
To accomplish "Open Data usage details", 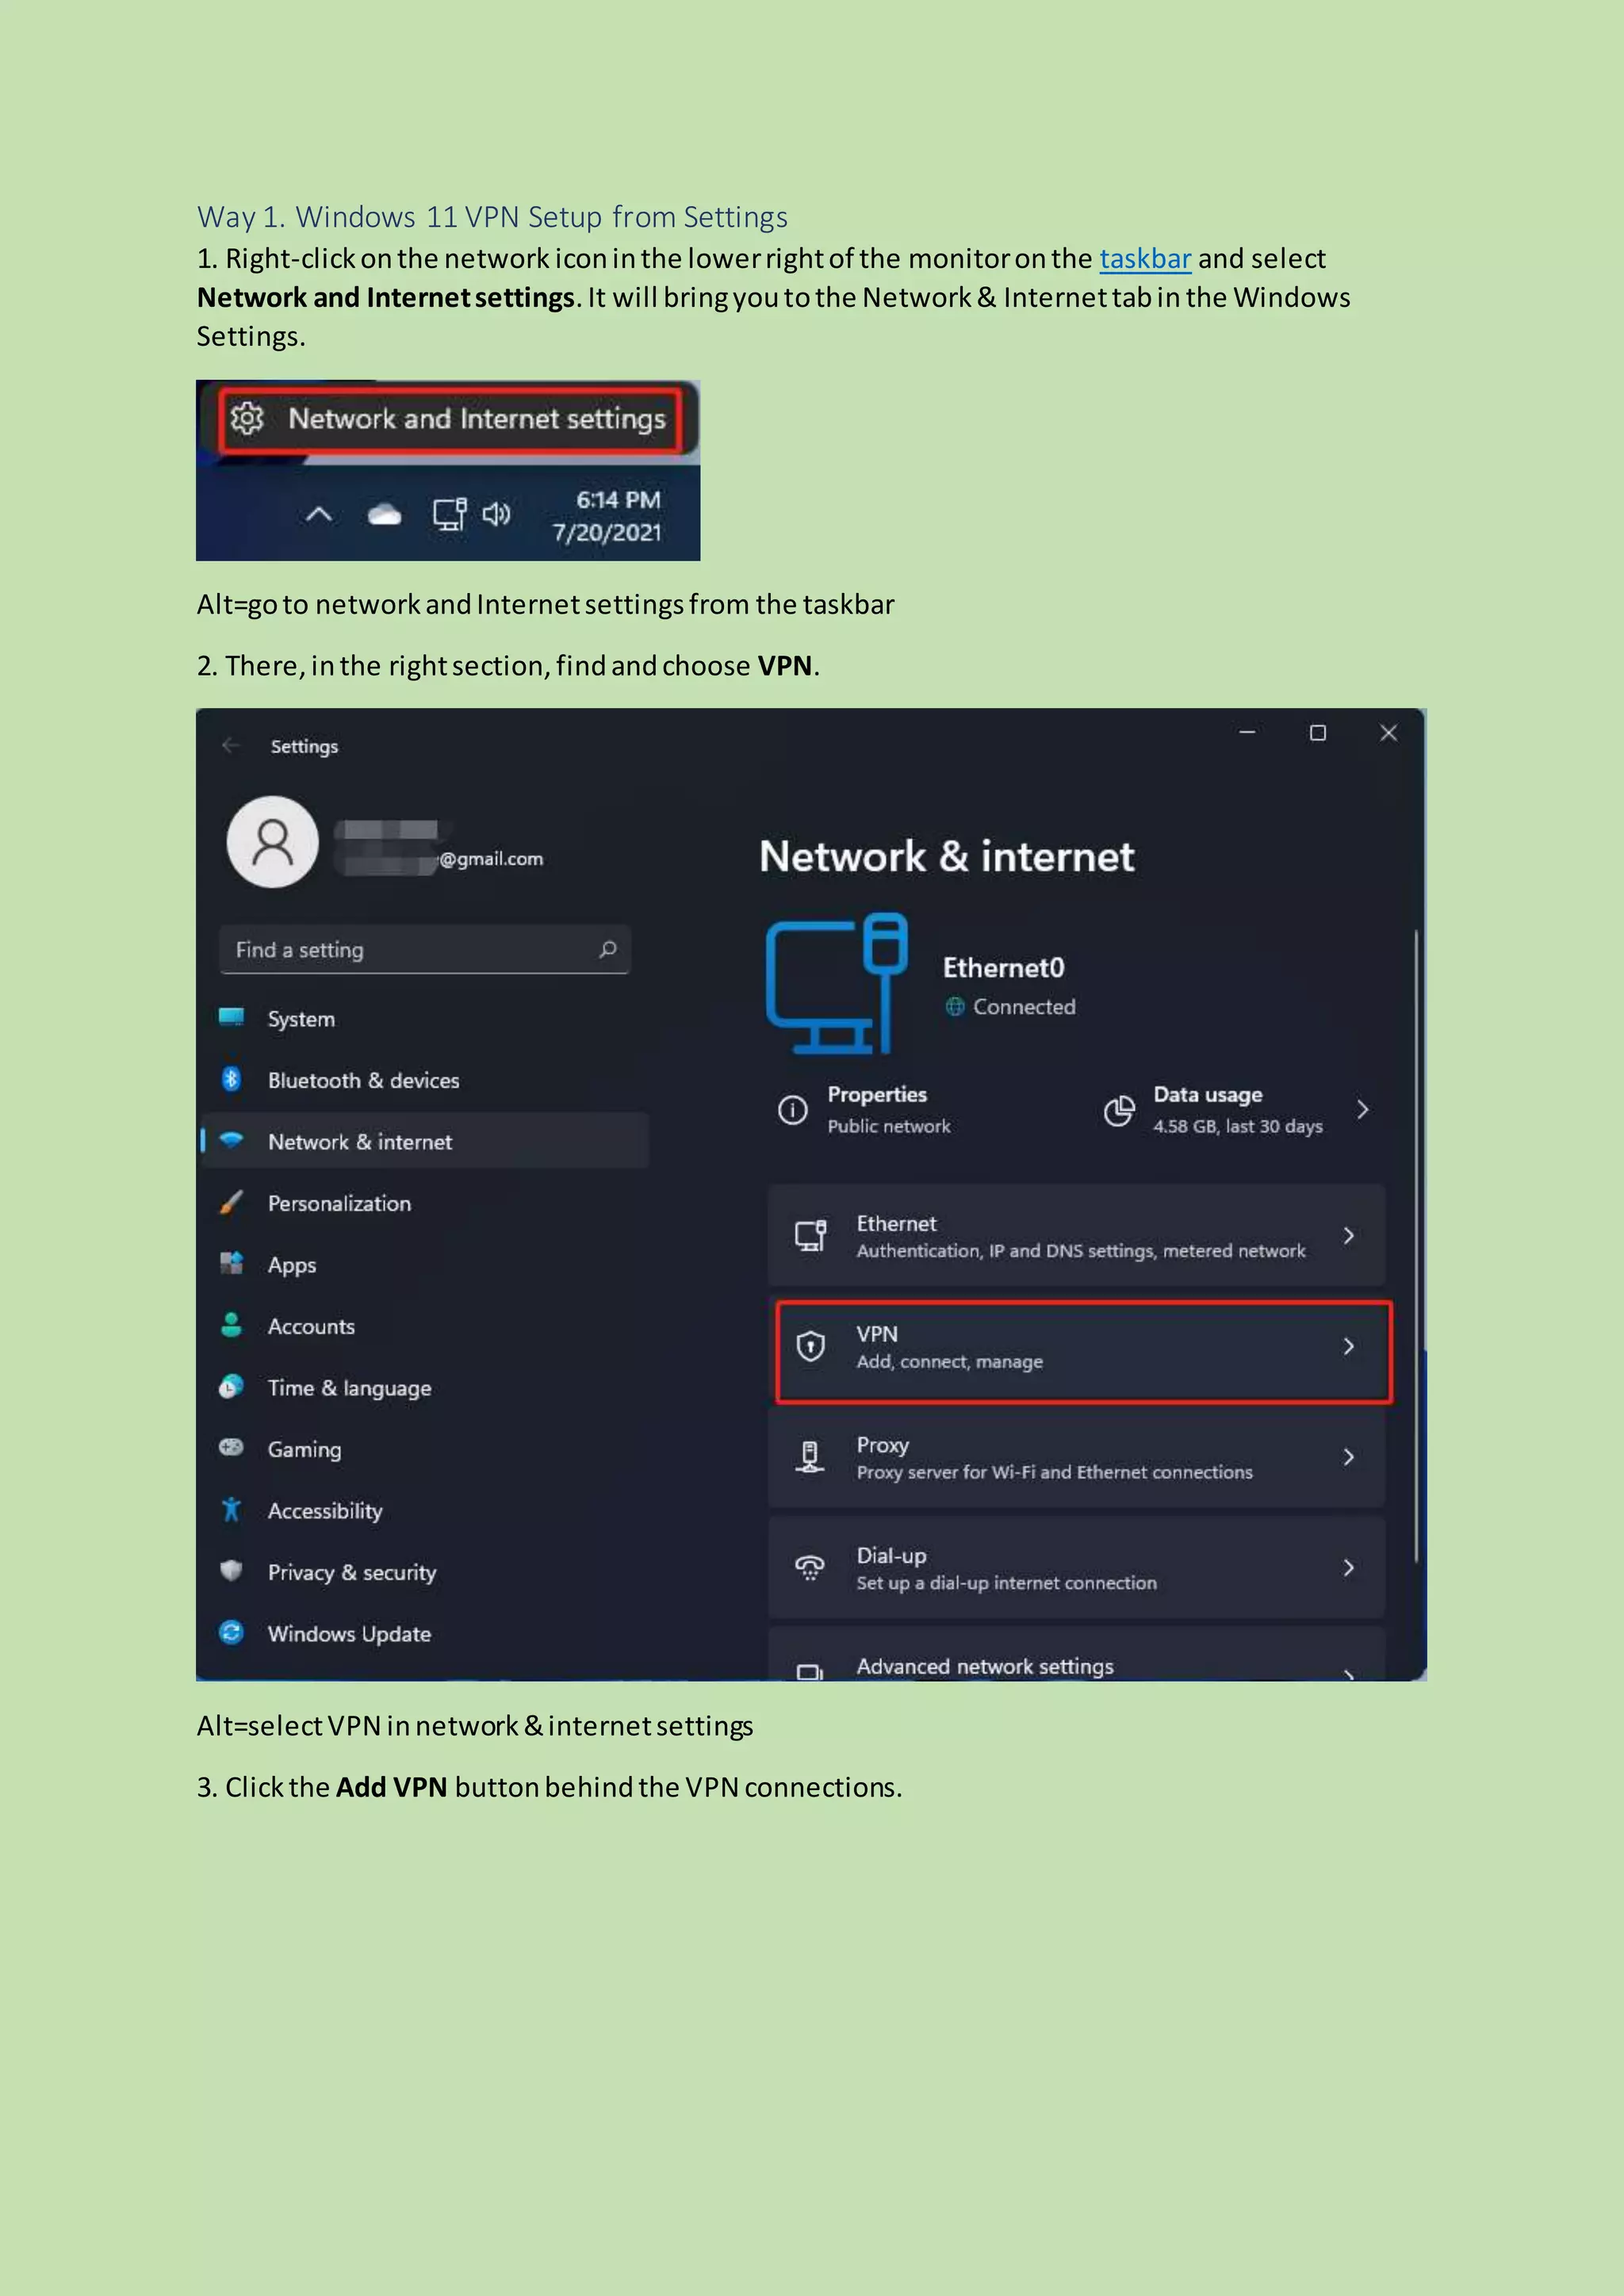I will [1237, 1109].
